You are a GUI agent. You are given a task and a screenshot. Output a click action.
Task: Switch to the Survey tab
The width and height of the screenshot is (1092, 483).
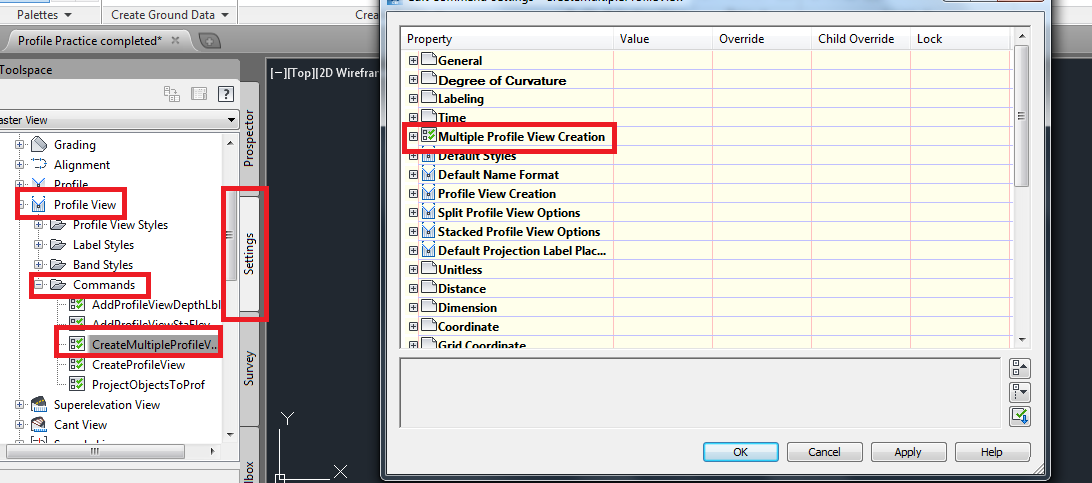249,369
